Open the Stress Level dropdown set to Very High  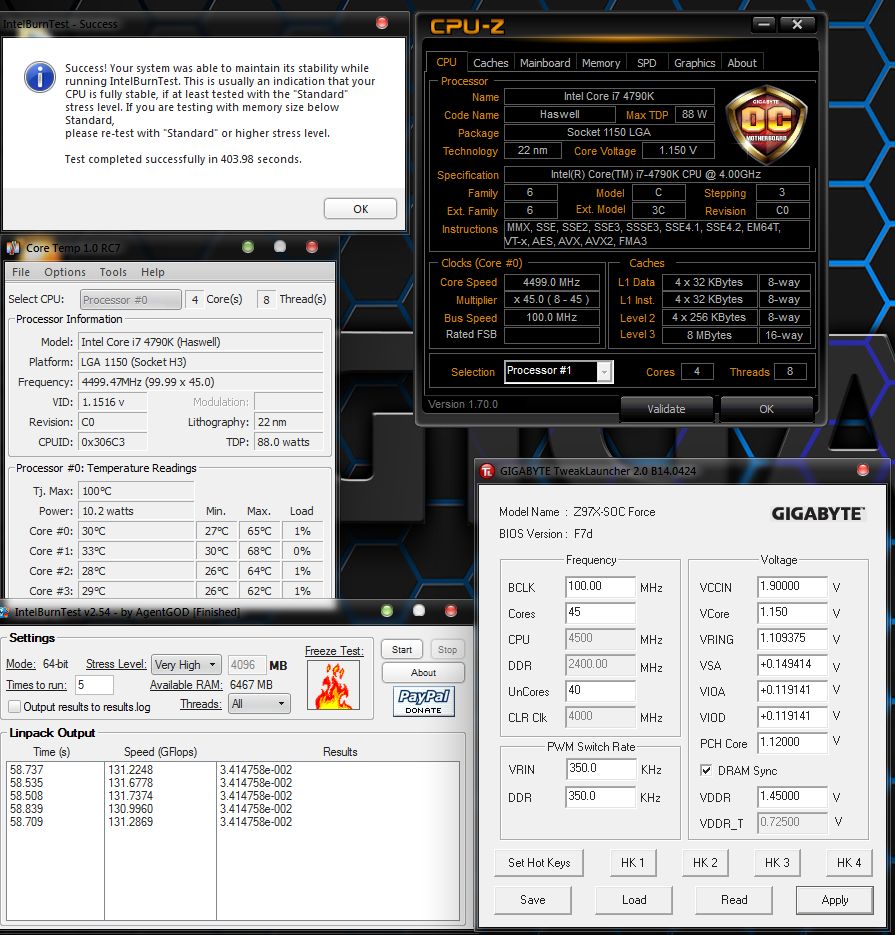(x=186, y=664)
